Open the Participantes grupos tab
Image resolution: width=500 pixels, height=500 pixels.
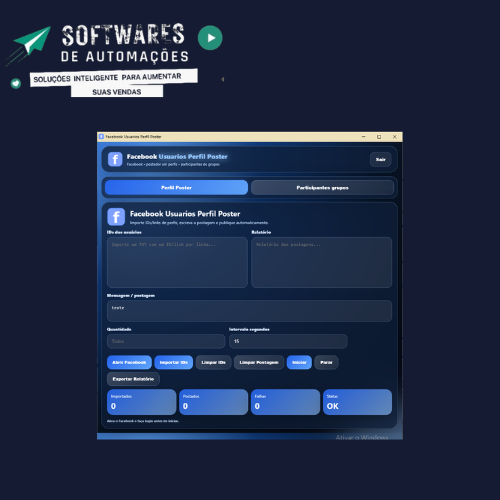click(322, 188)
